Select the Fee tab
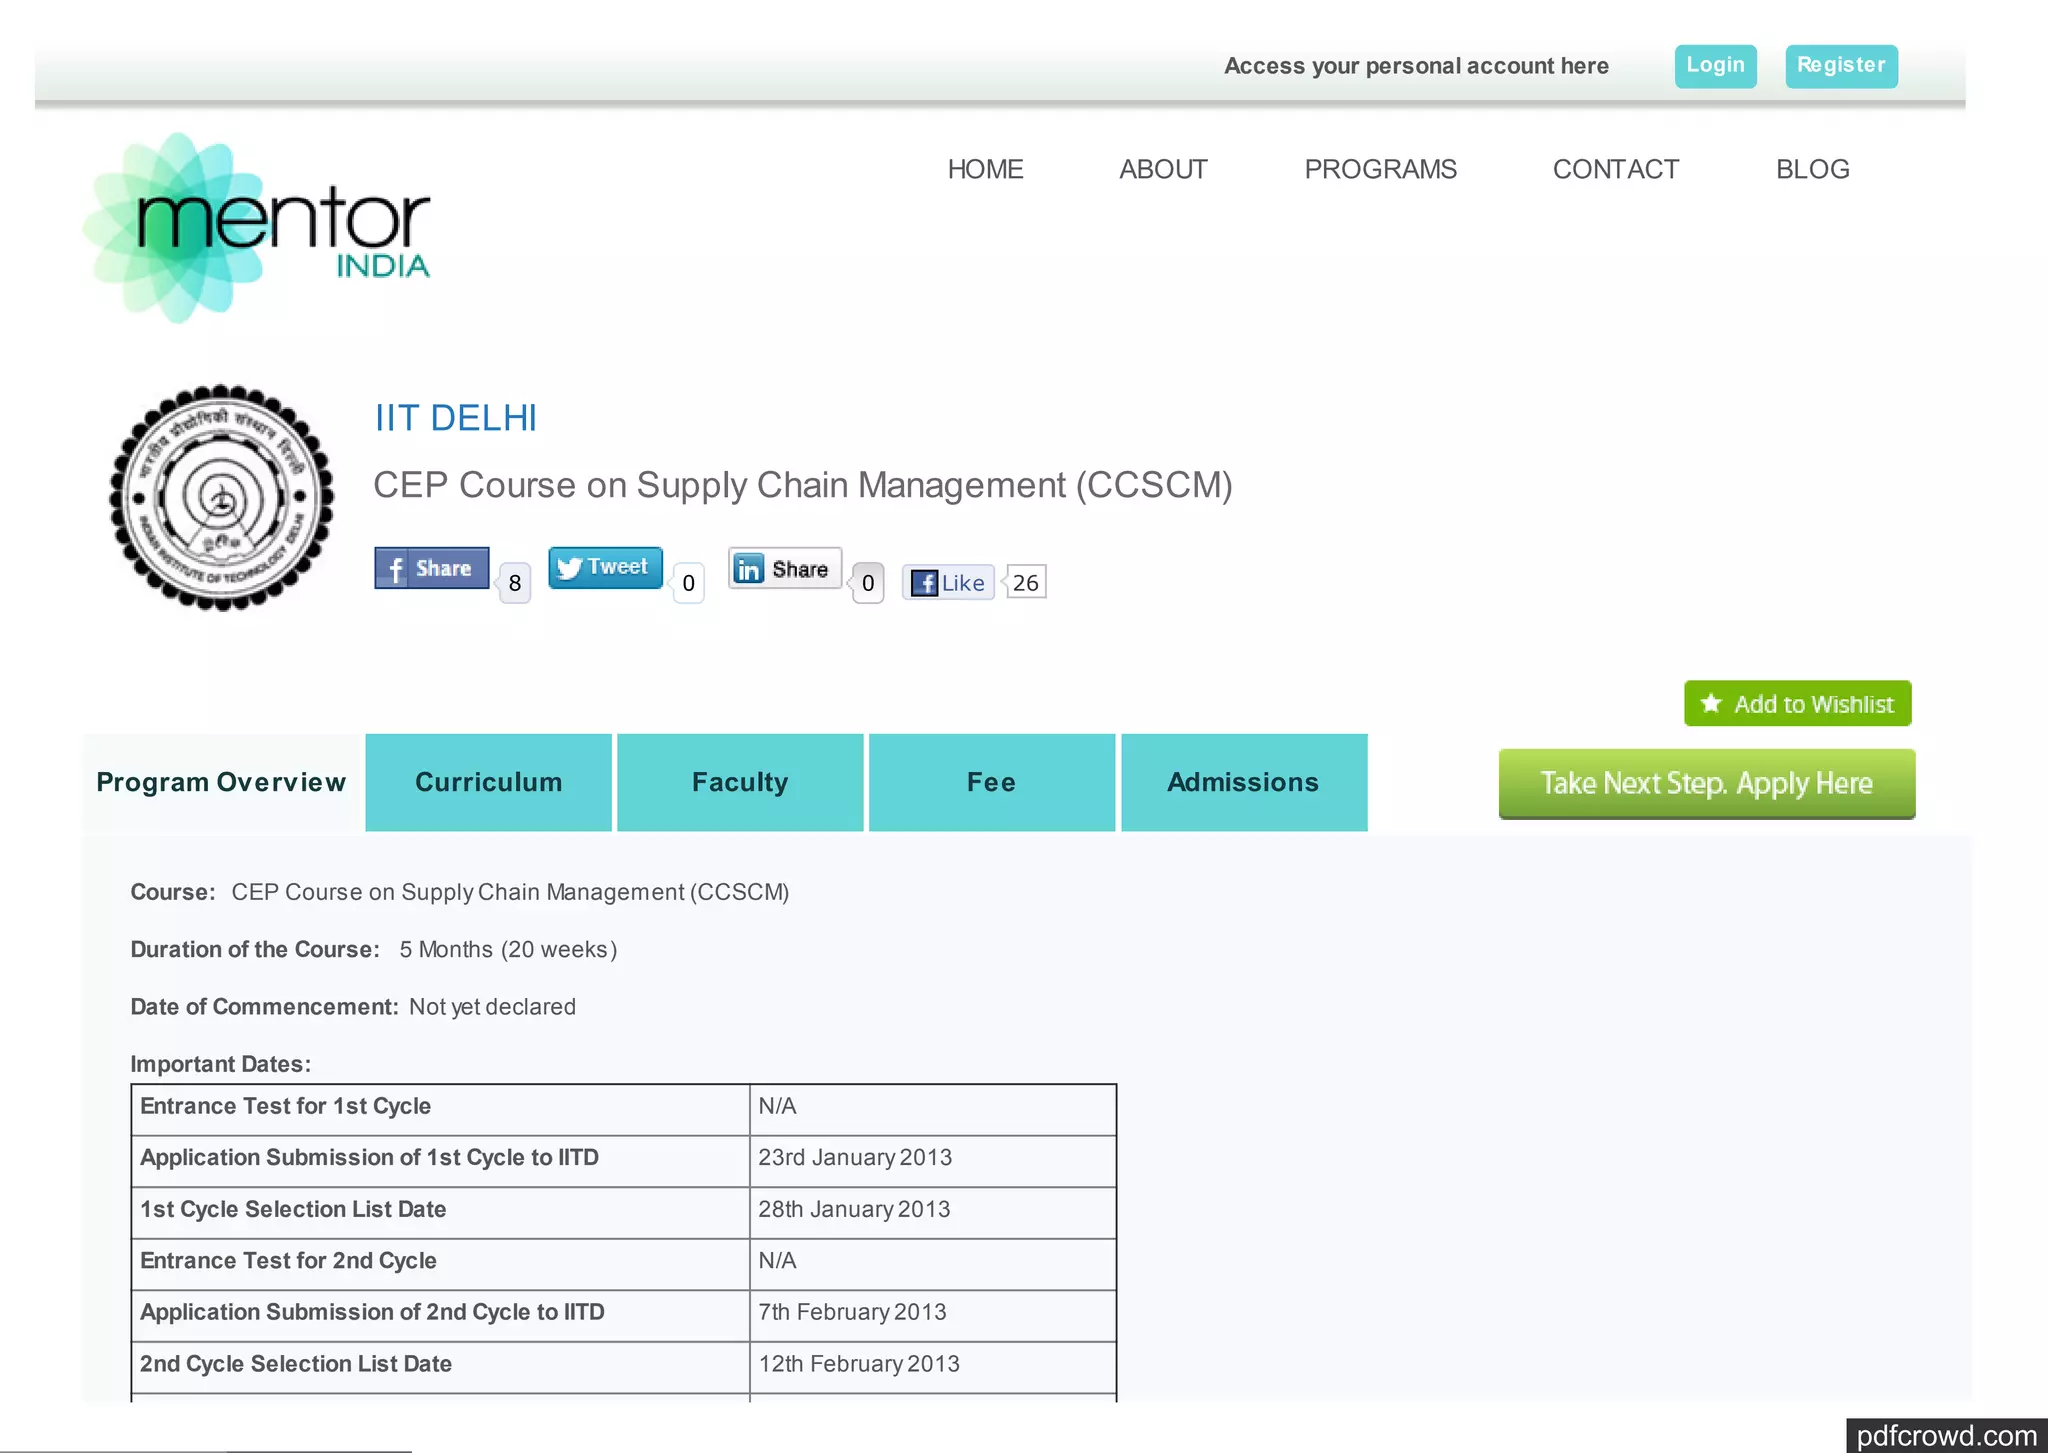2048x1453 pixels. (991, 782)
